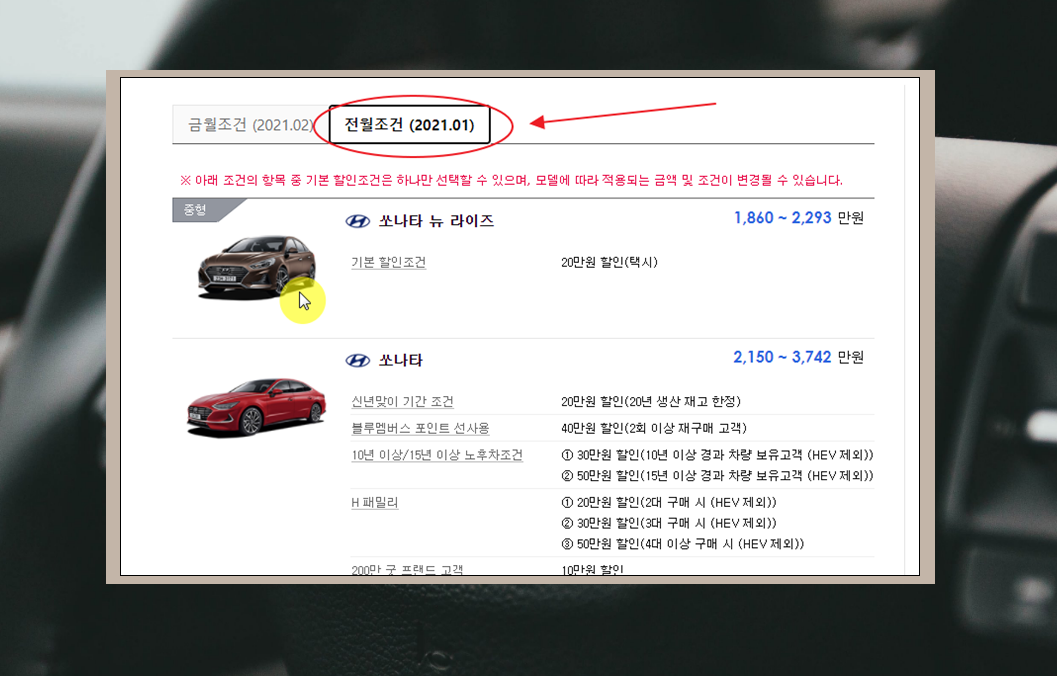Click the Hyundai logo beside 쏘나타 뉴 라이즈
Screen dimensions: 1057x676
pos(357,221)
